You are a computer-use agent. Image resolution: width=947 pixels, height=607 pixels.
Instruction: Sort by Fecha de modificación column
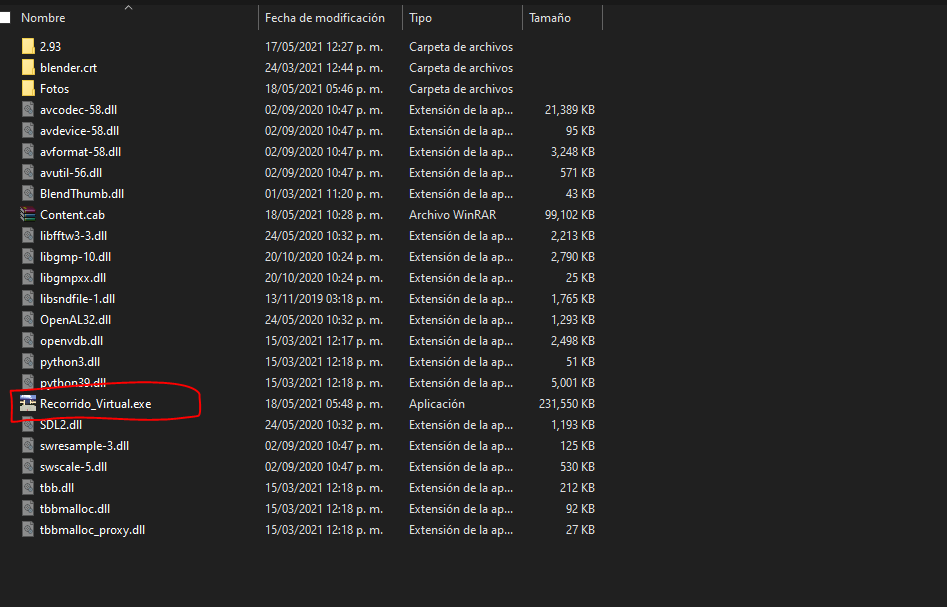pyautogui.click(x=325, y=18)
